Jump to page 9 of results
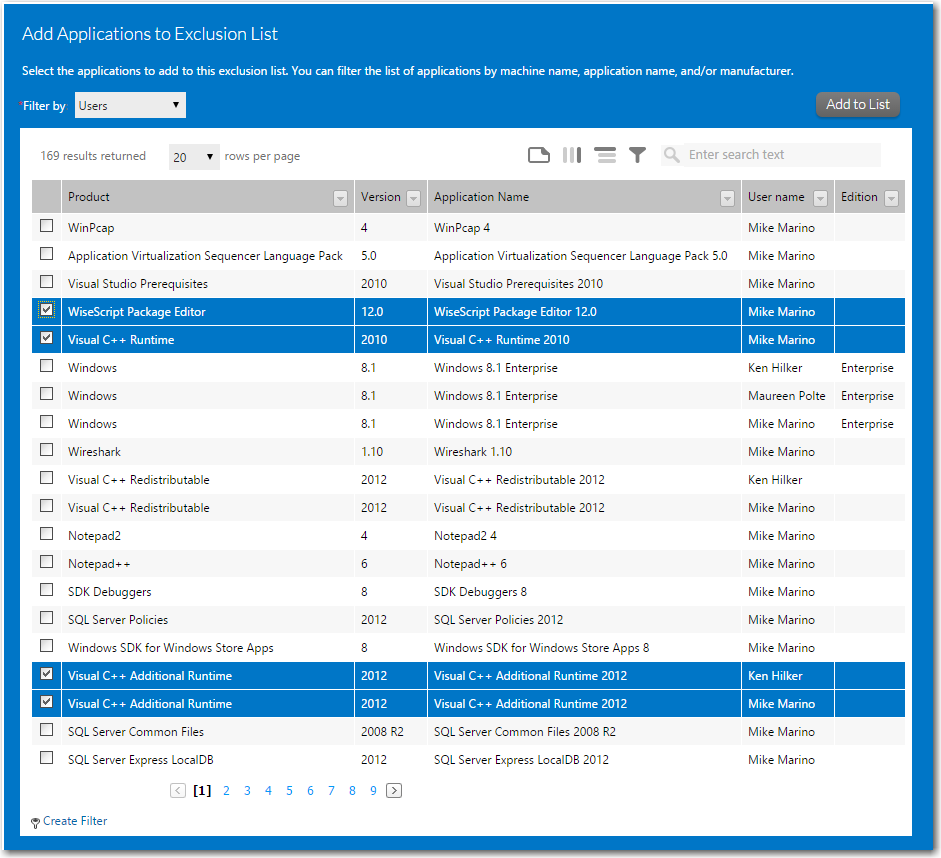Viewport: 941px width, 858px height. coord(373,791)
